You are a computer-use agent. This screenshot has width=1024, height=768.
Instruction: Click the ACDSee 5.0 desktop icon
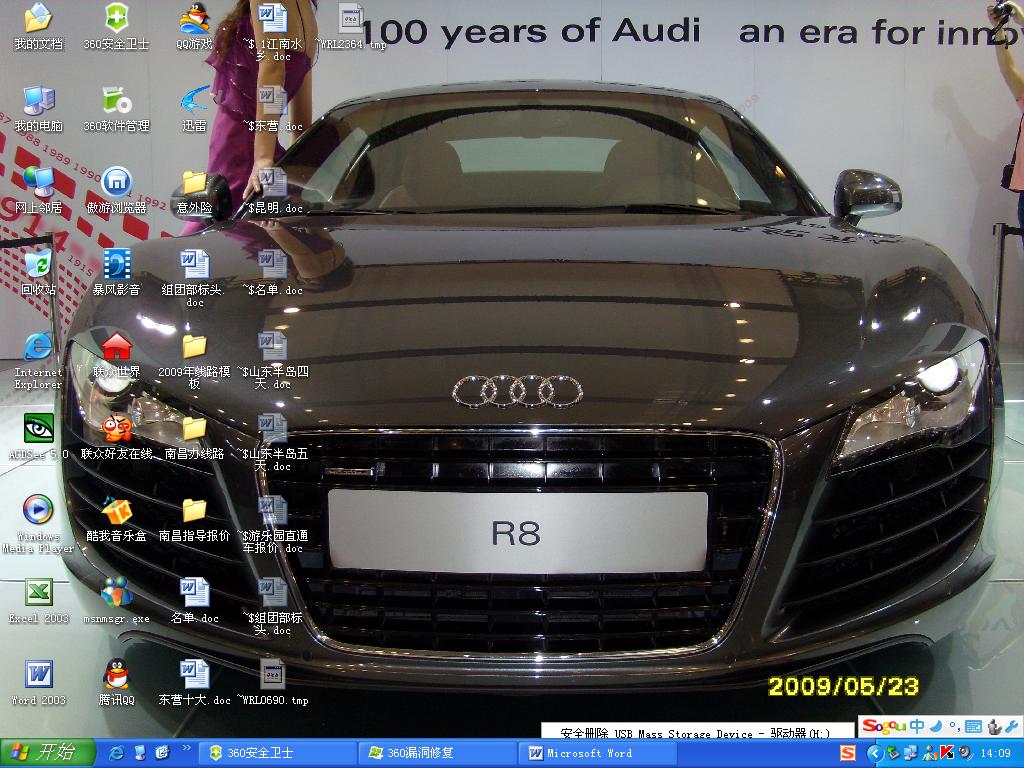point(39,436)
